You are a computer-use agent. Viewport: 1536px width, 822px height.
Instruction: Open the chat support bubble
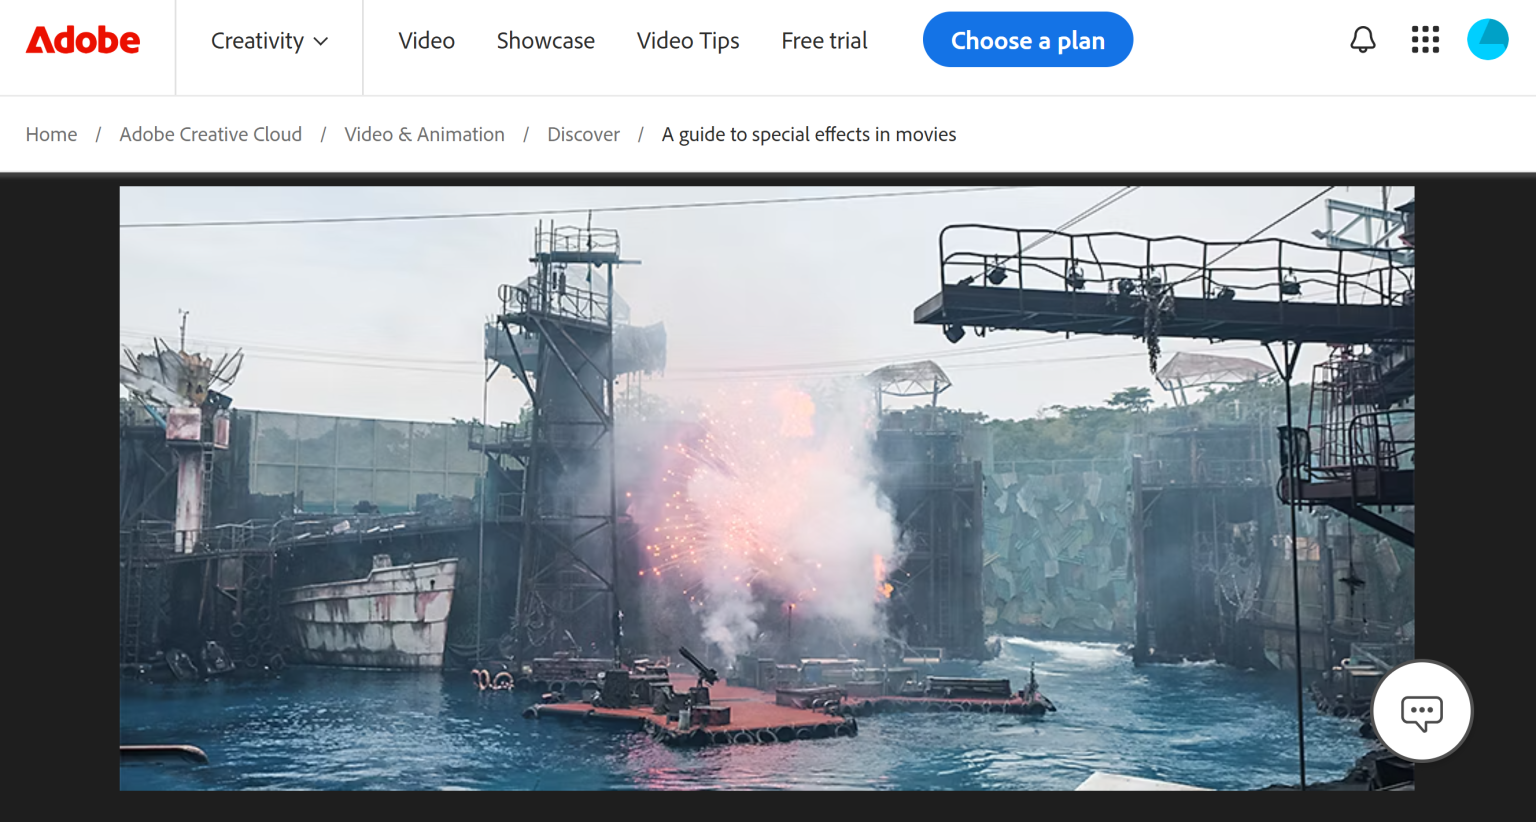pyautogui.click(x=1421, y=711)
